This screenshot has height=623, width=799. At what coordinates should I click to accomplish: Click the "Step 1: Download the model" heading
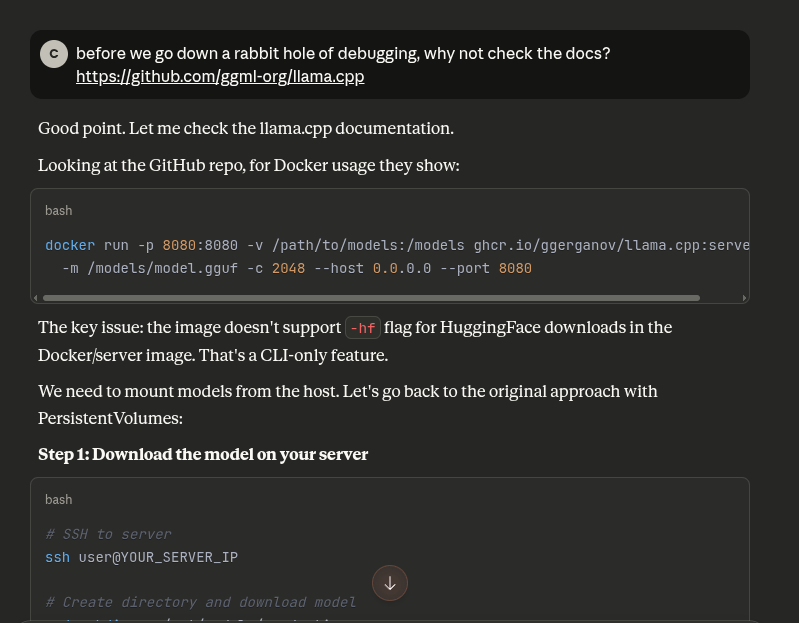point(203,454)
